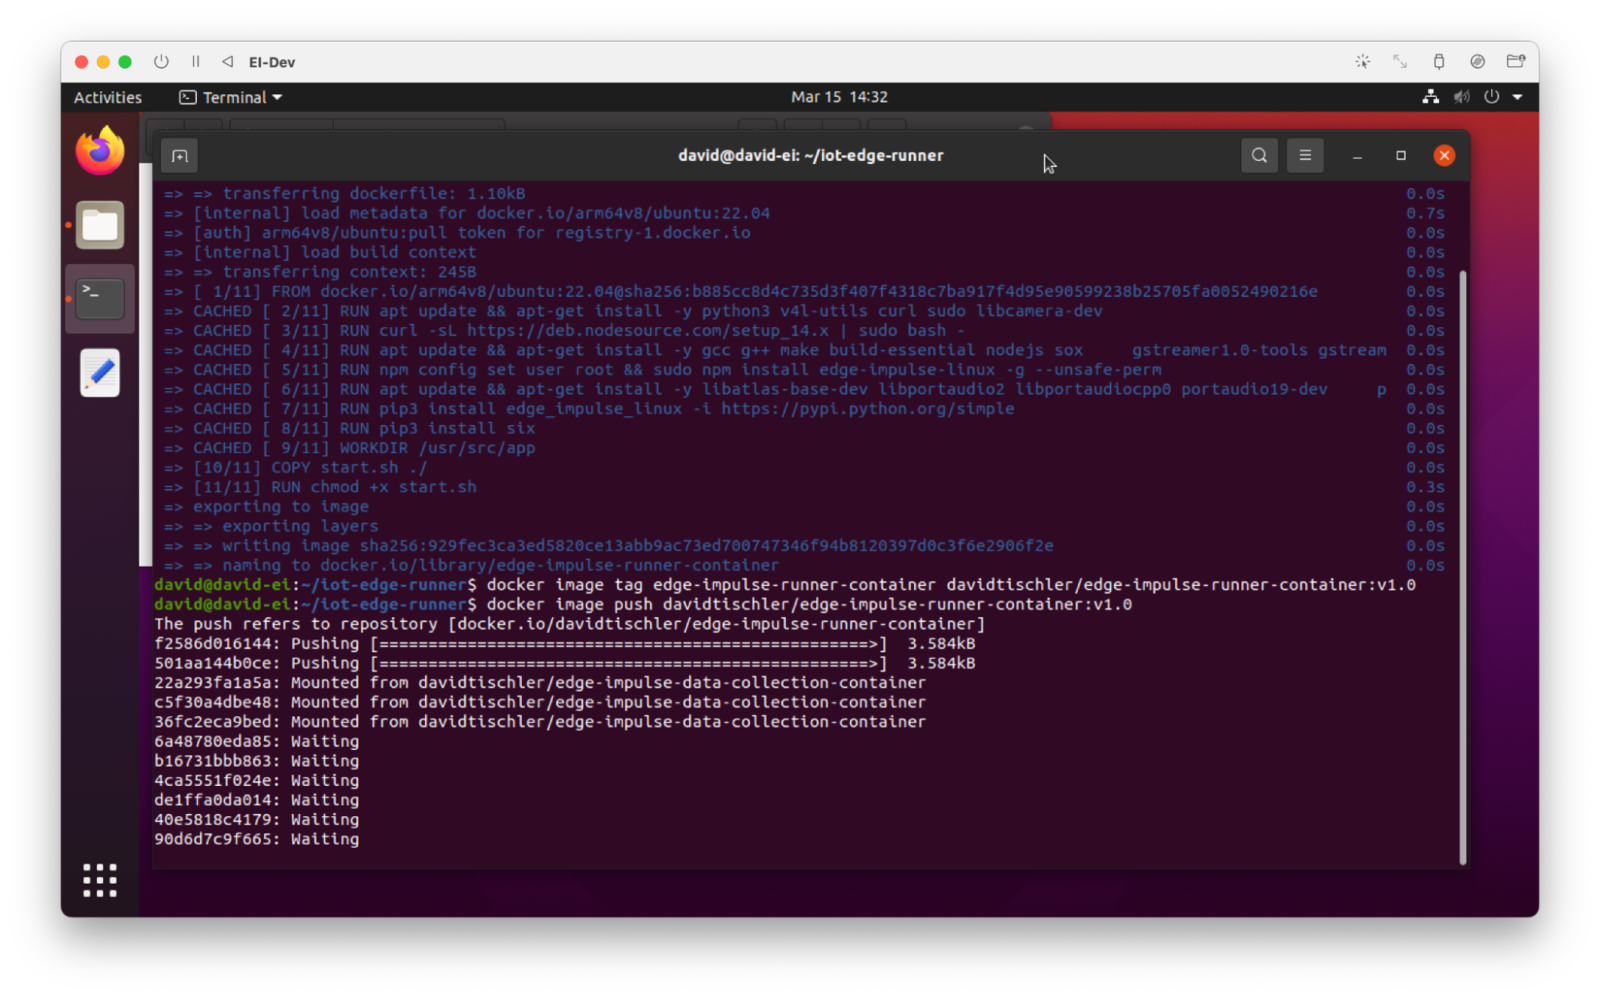Open the Terminal app menu dropdown

tap(231, 97)
